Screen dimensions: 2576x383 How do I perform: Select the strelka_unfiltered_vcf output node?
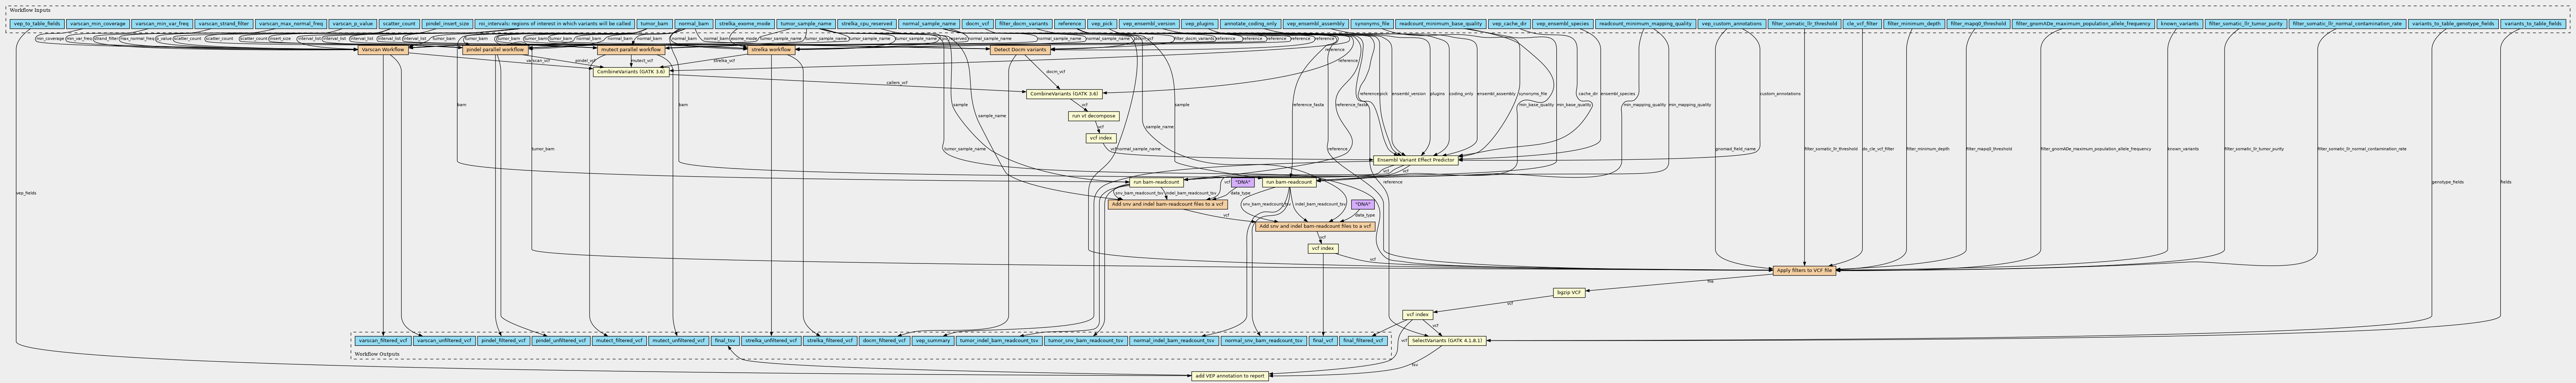[771, 341]
